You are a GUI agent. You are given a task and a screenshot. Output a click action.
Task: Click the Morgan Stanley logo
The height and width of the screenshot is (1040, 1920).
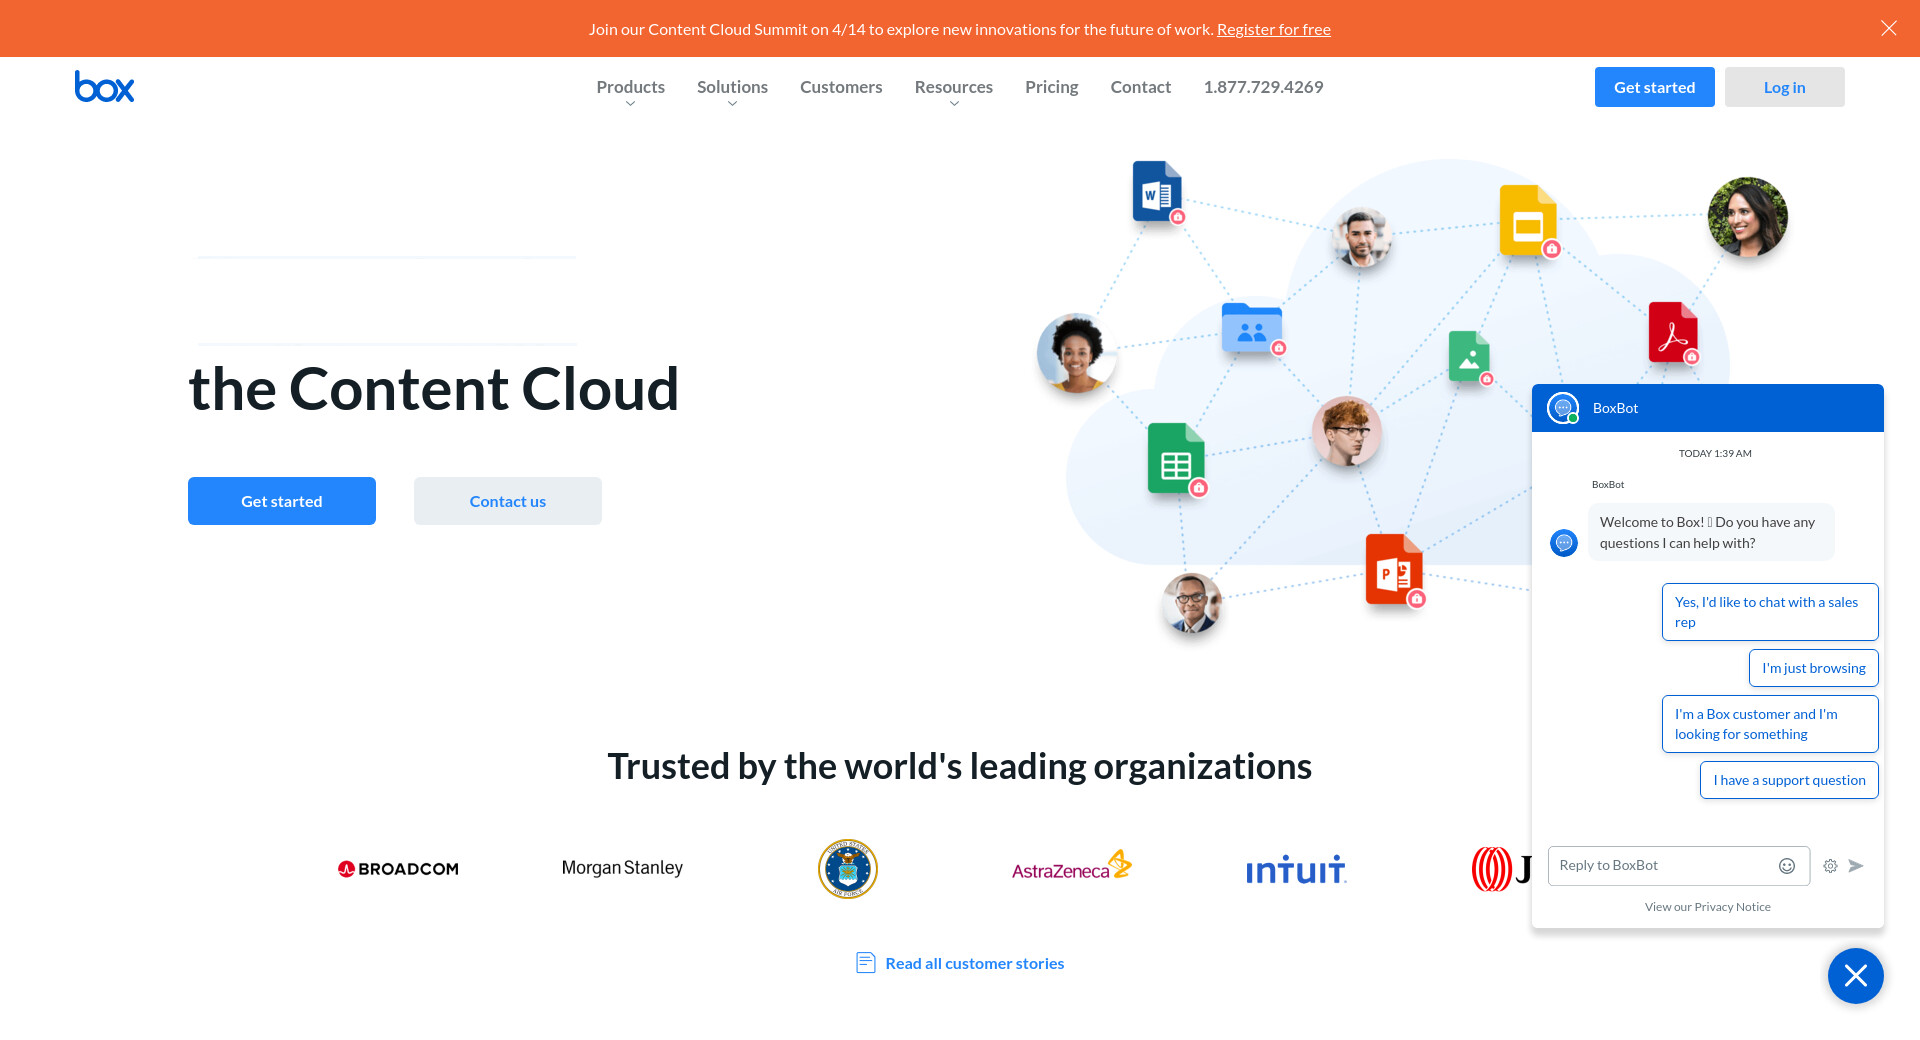(622, 868)
